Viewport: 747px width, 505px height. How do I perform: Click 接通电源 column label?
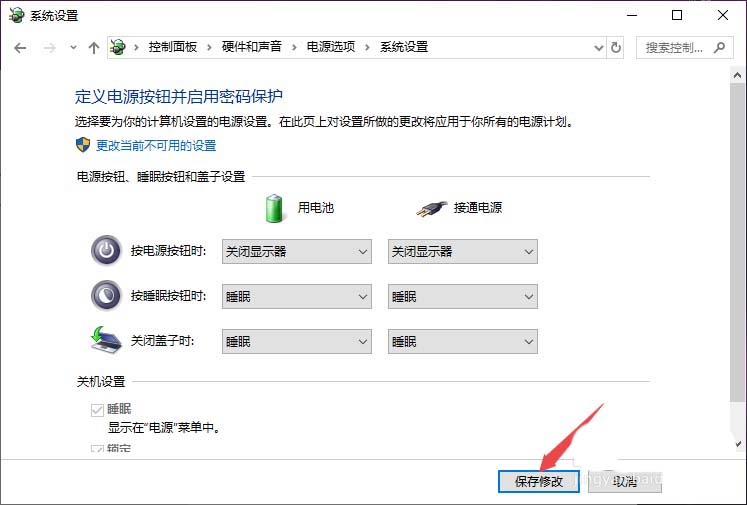(478, 208)
